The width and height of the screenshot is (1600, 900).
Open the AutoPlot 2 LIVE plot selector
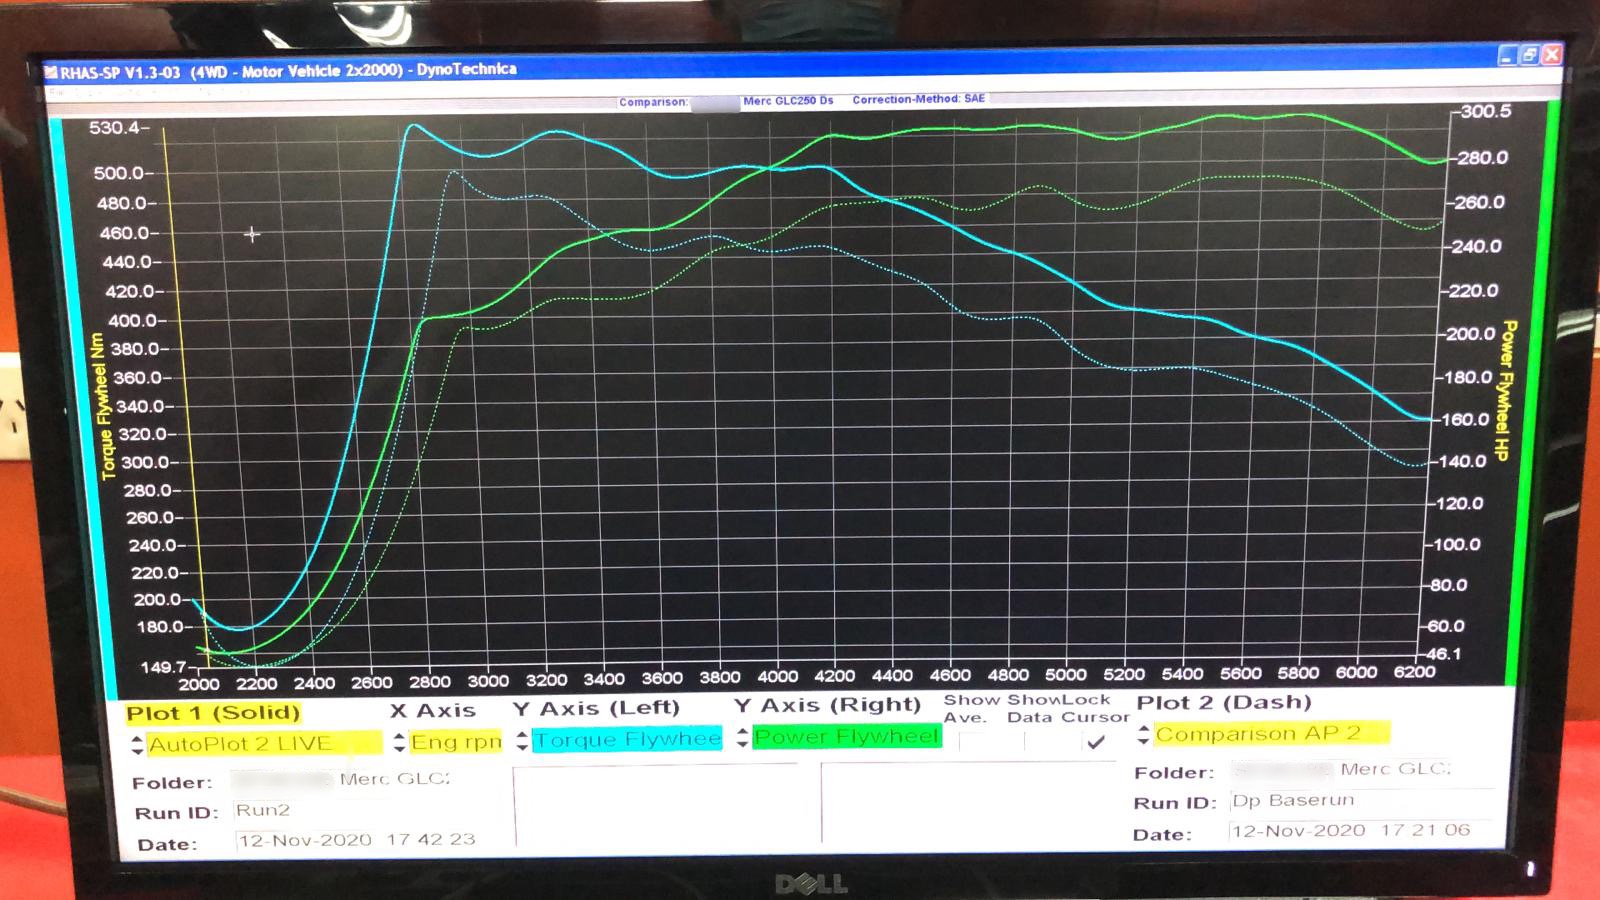click(x=264, y=744)
